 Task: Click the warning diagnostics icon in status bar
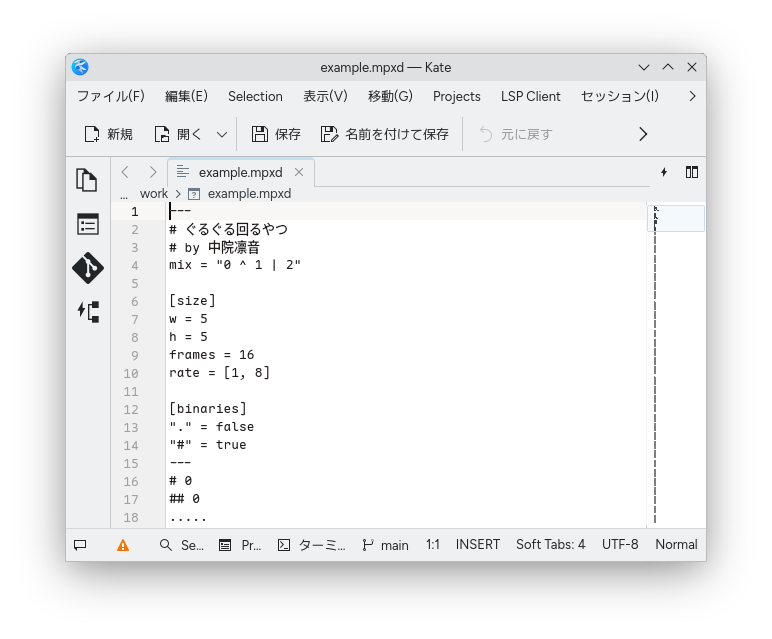click(122, 545)
